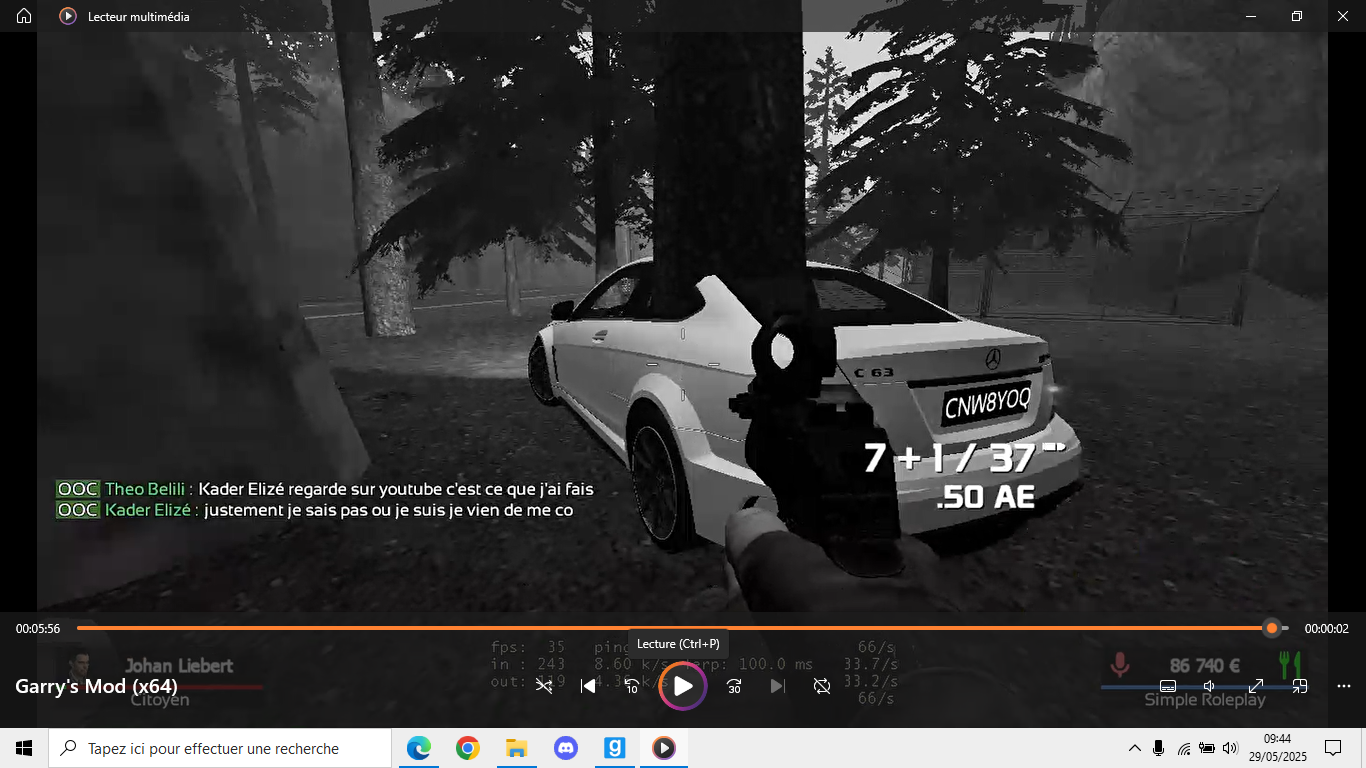
Task: Open Microsoft Edge from the taskbar
Action: [x=418, y=748]
